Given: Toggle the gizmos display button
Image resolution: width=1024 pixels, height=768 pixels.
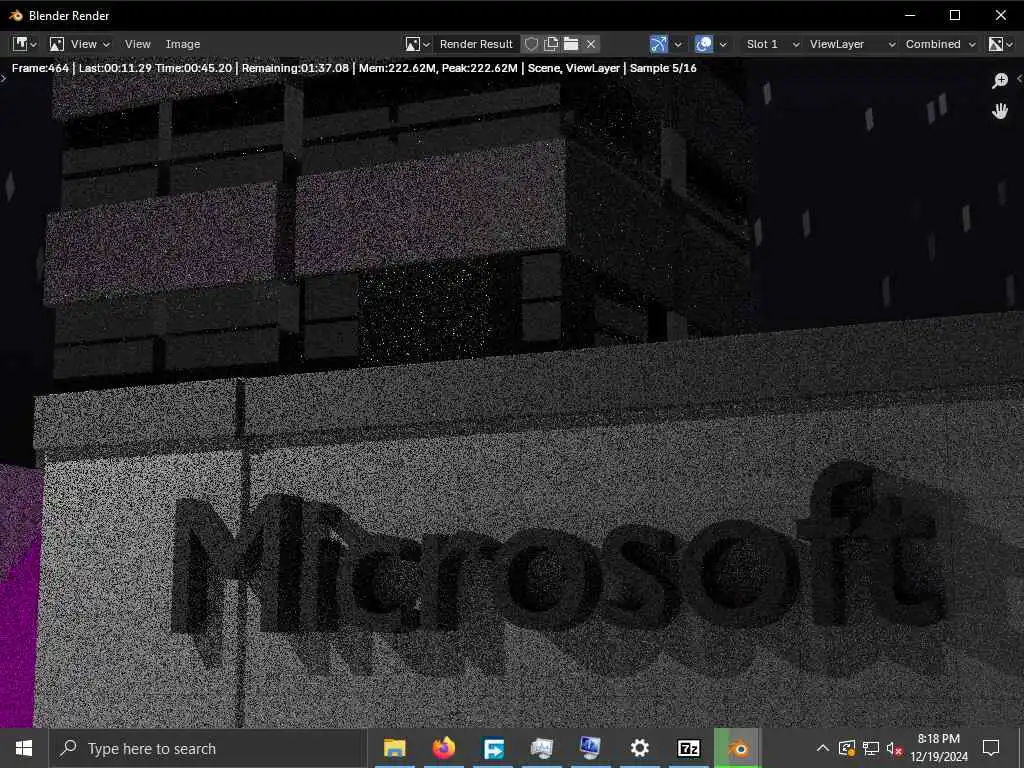Looking at the screenshot, I should (x=659, y=44).
